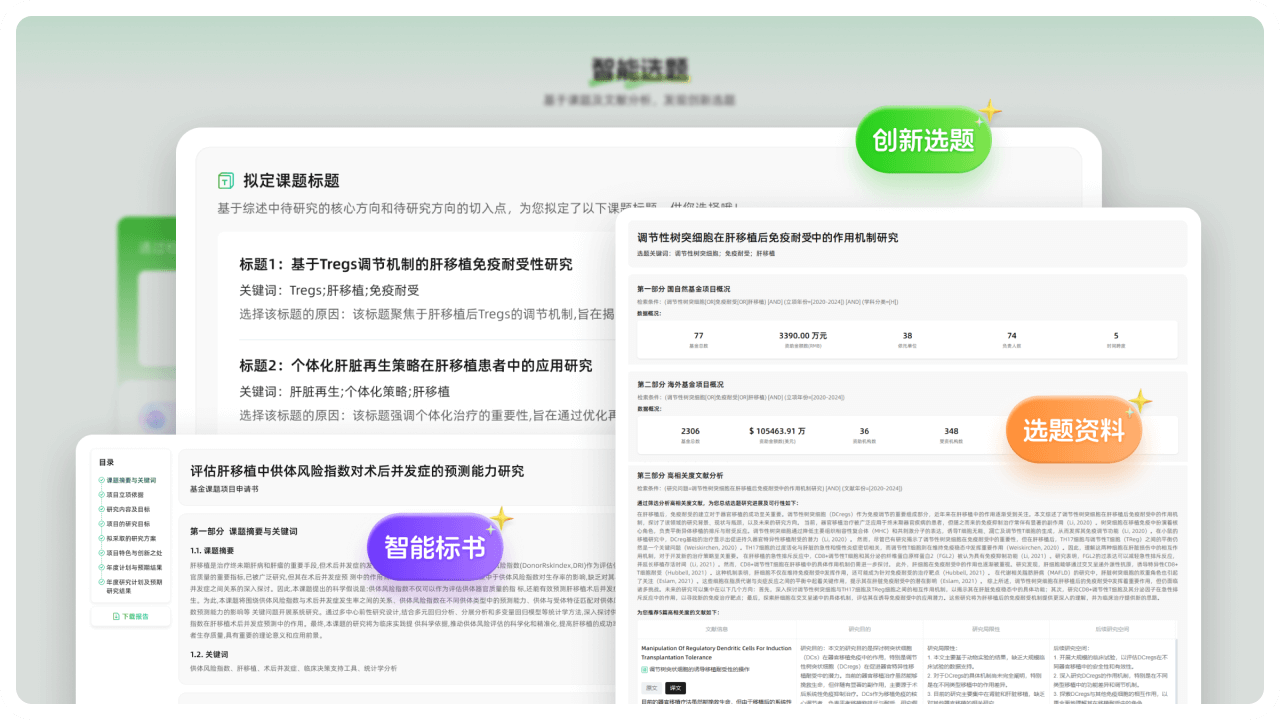Click the small green translation icon under paper title

click(645, 669)
